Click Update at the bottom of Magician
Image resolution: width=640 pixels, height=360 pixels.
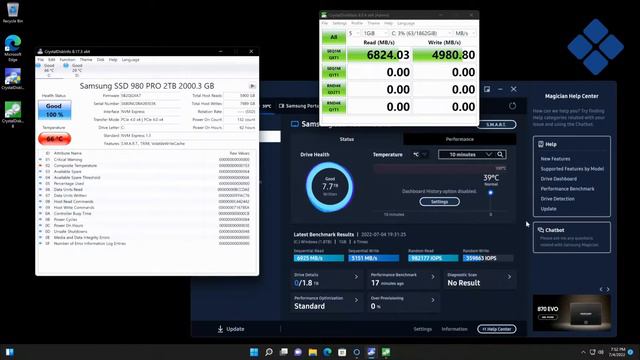[231, 329]
